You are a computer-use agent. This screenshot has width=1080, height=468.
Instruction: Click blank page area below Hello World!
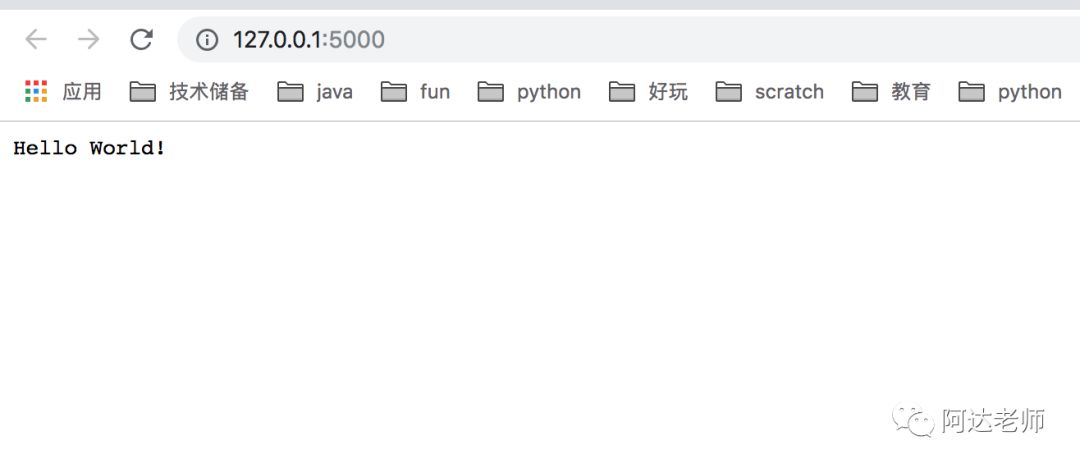482,289
